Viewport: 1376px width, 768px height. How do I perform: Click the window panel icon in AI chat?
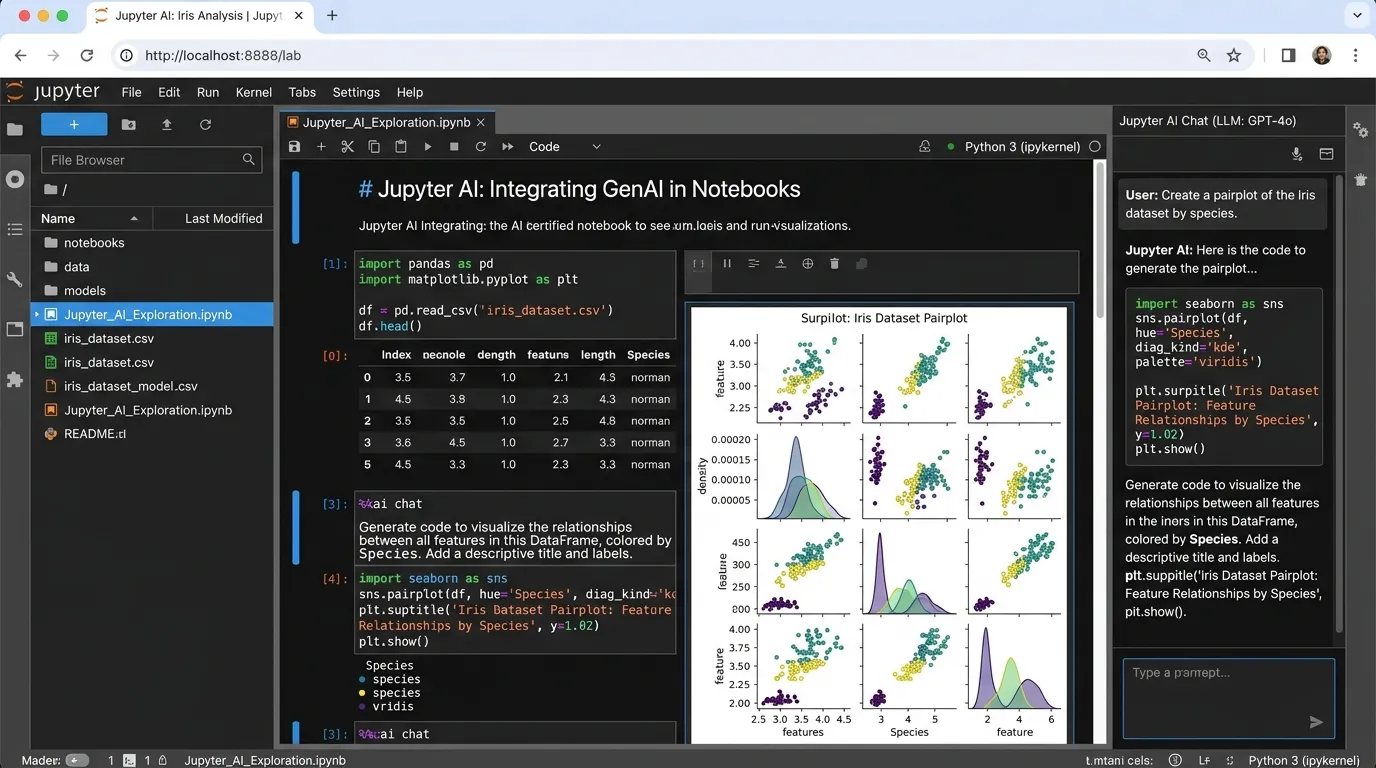[1326, 154]
